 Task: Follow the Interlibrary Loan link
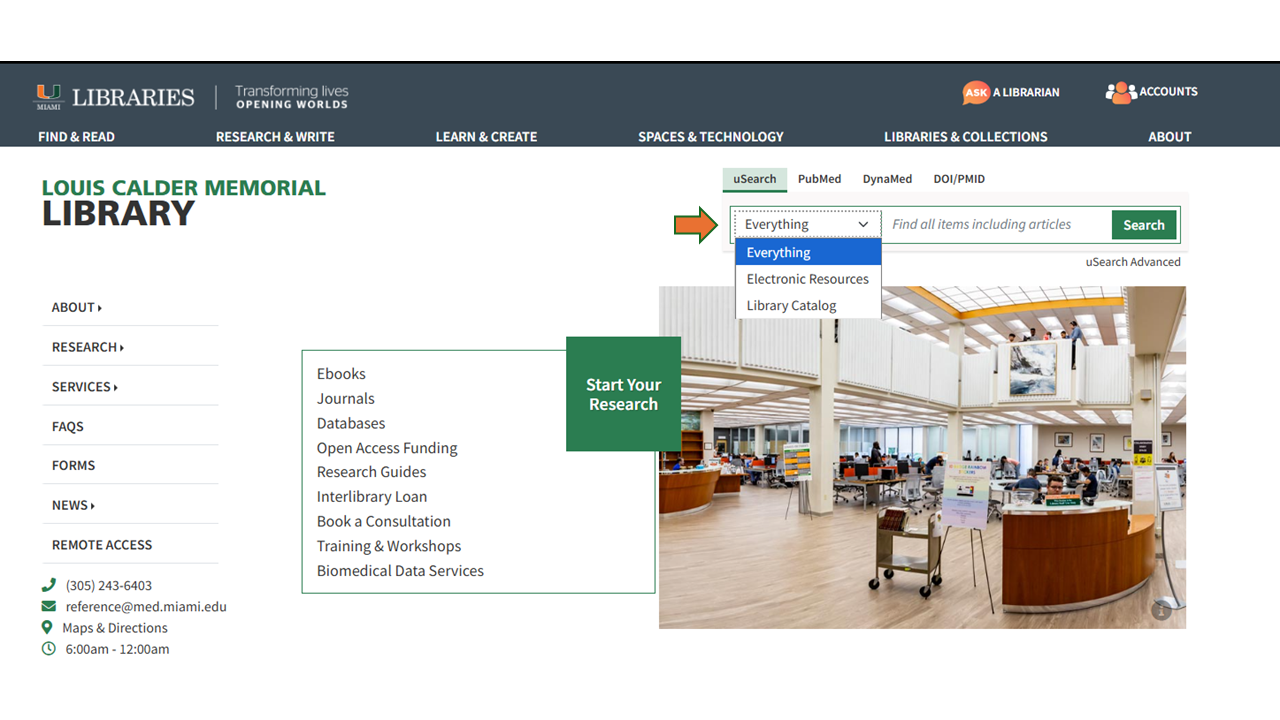point(371,497)
